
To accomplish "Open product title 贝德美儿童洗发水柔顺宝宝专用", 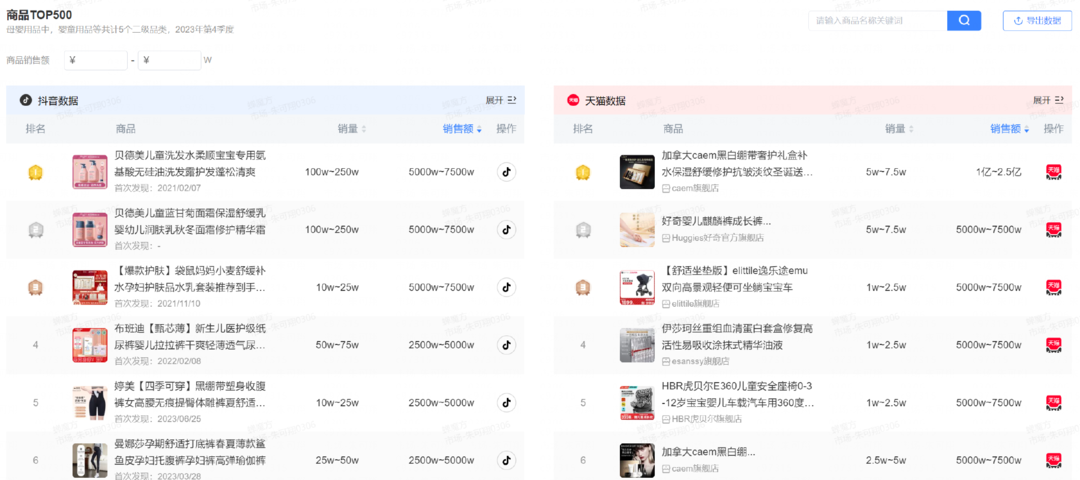I will pyautogui.click(x=190, y=164).
